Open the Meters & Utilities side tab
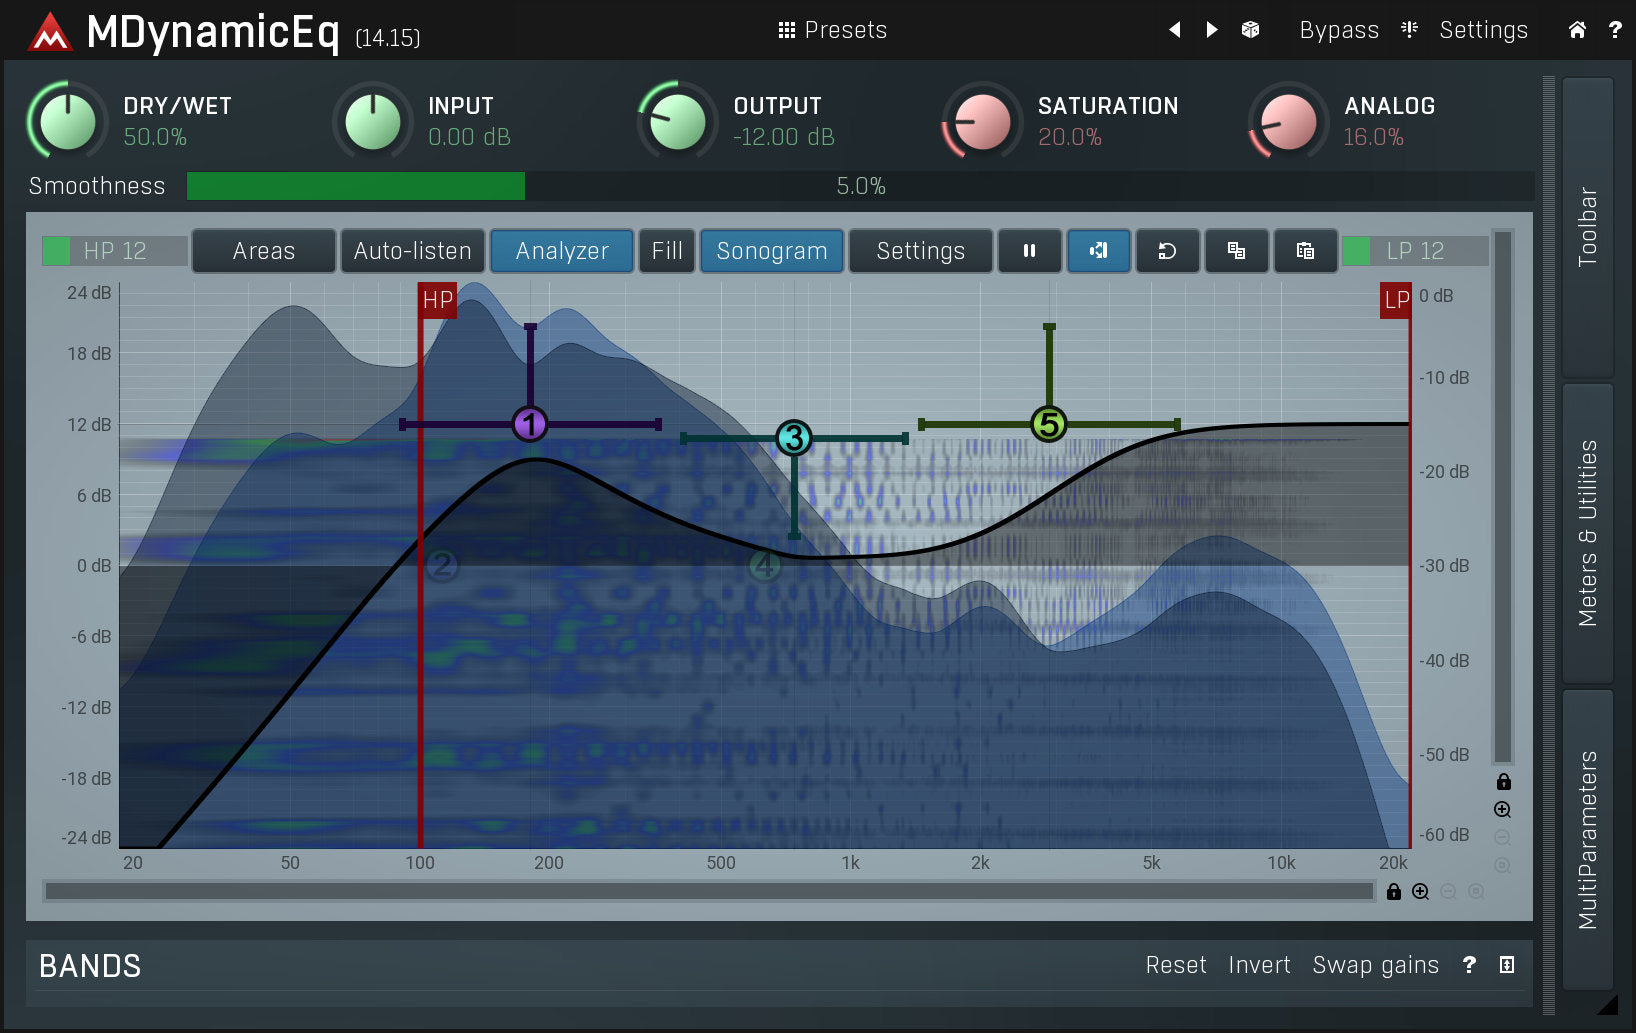Viewport: 1636px width, 1033px height. click(1587, 533)
